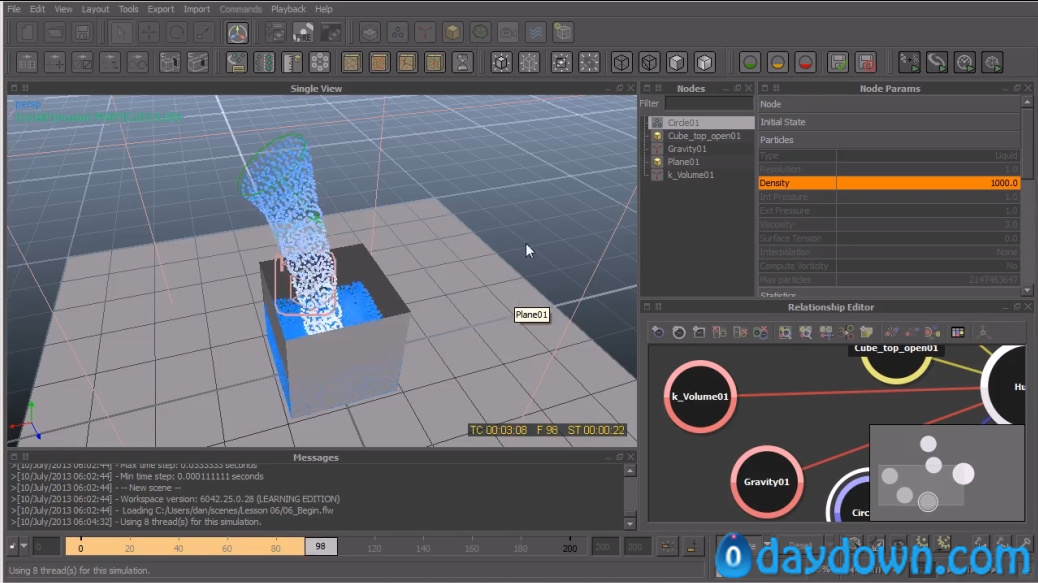Select flat shaded cube display mode
Image resolution: width=1038 pixels, height=583 pixels.
677,63
